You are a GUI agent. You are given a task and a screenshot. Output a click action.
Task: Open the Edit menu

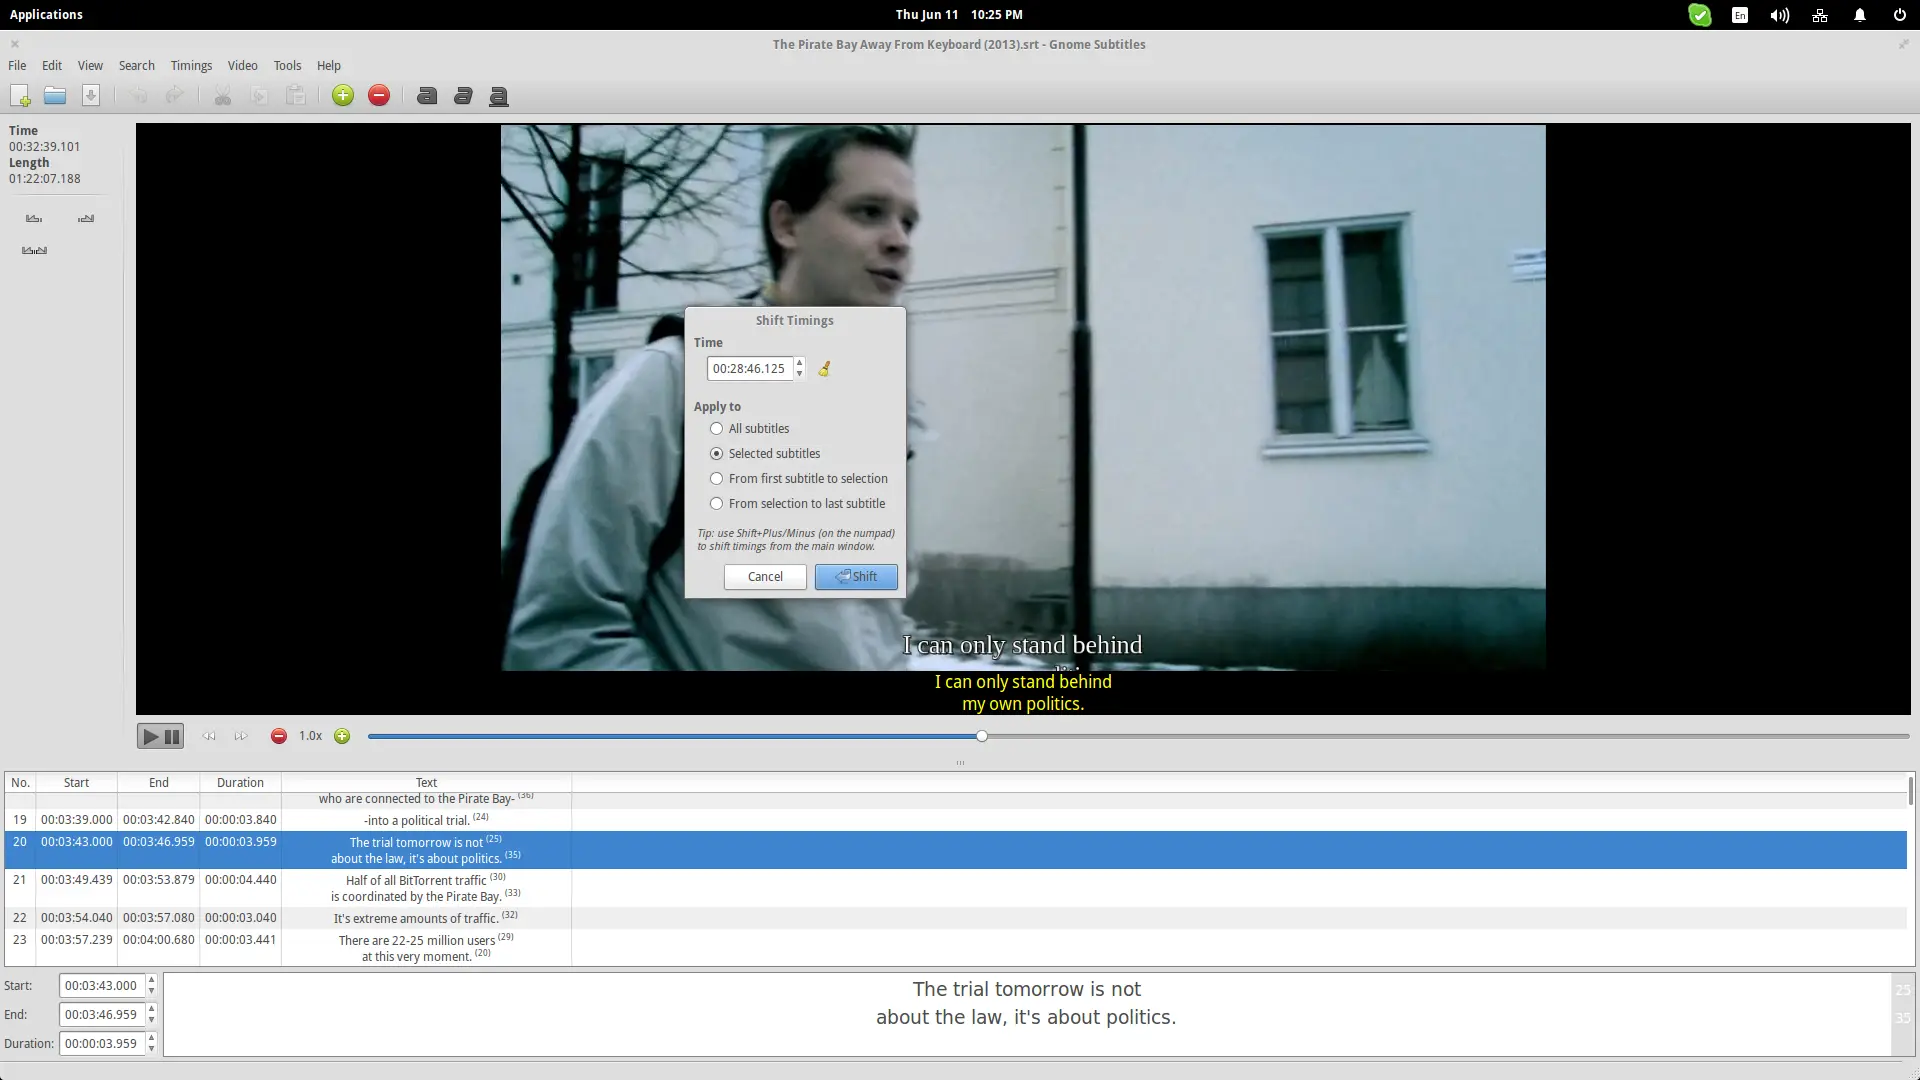pos(52,65)
